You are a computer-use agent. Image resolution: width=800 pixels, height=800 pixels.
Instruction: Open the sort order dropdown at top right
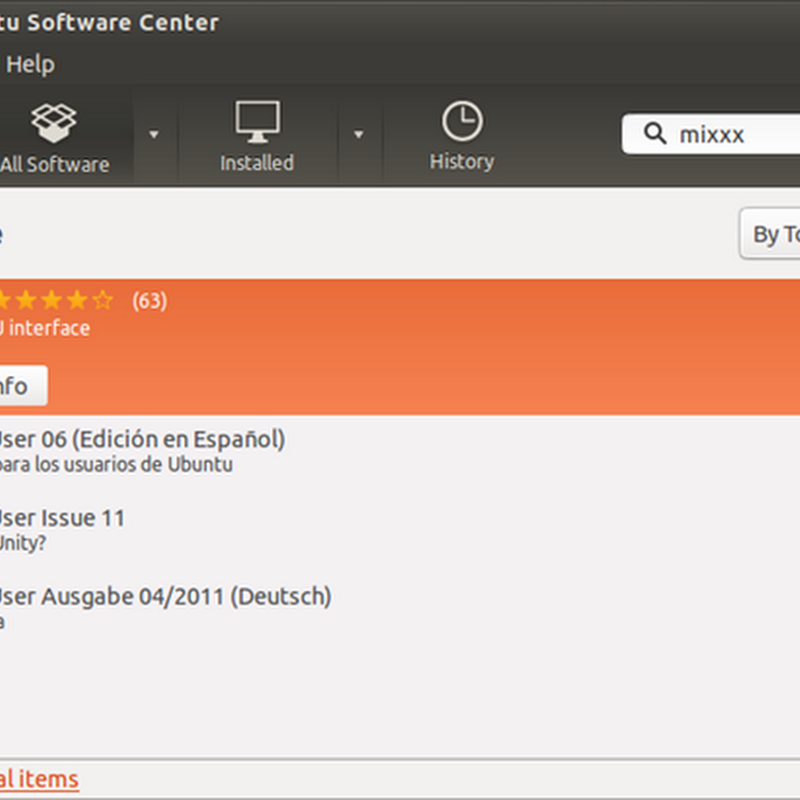769,234
